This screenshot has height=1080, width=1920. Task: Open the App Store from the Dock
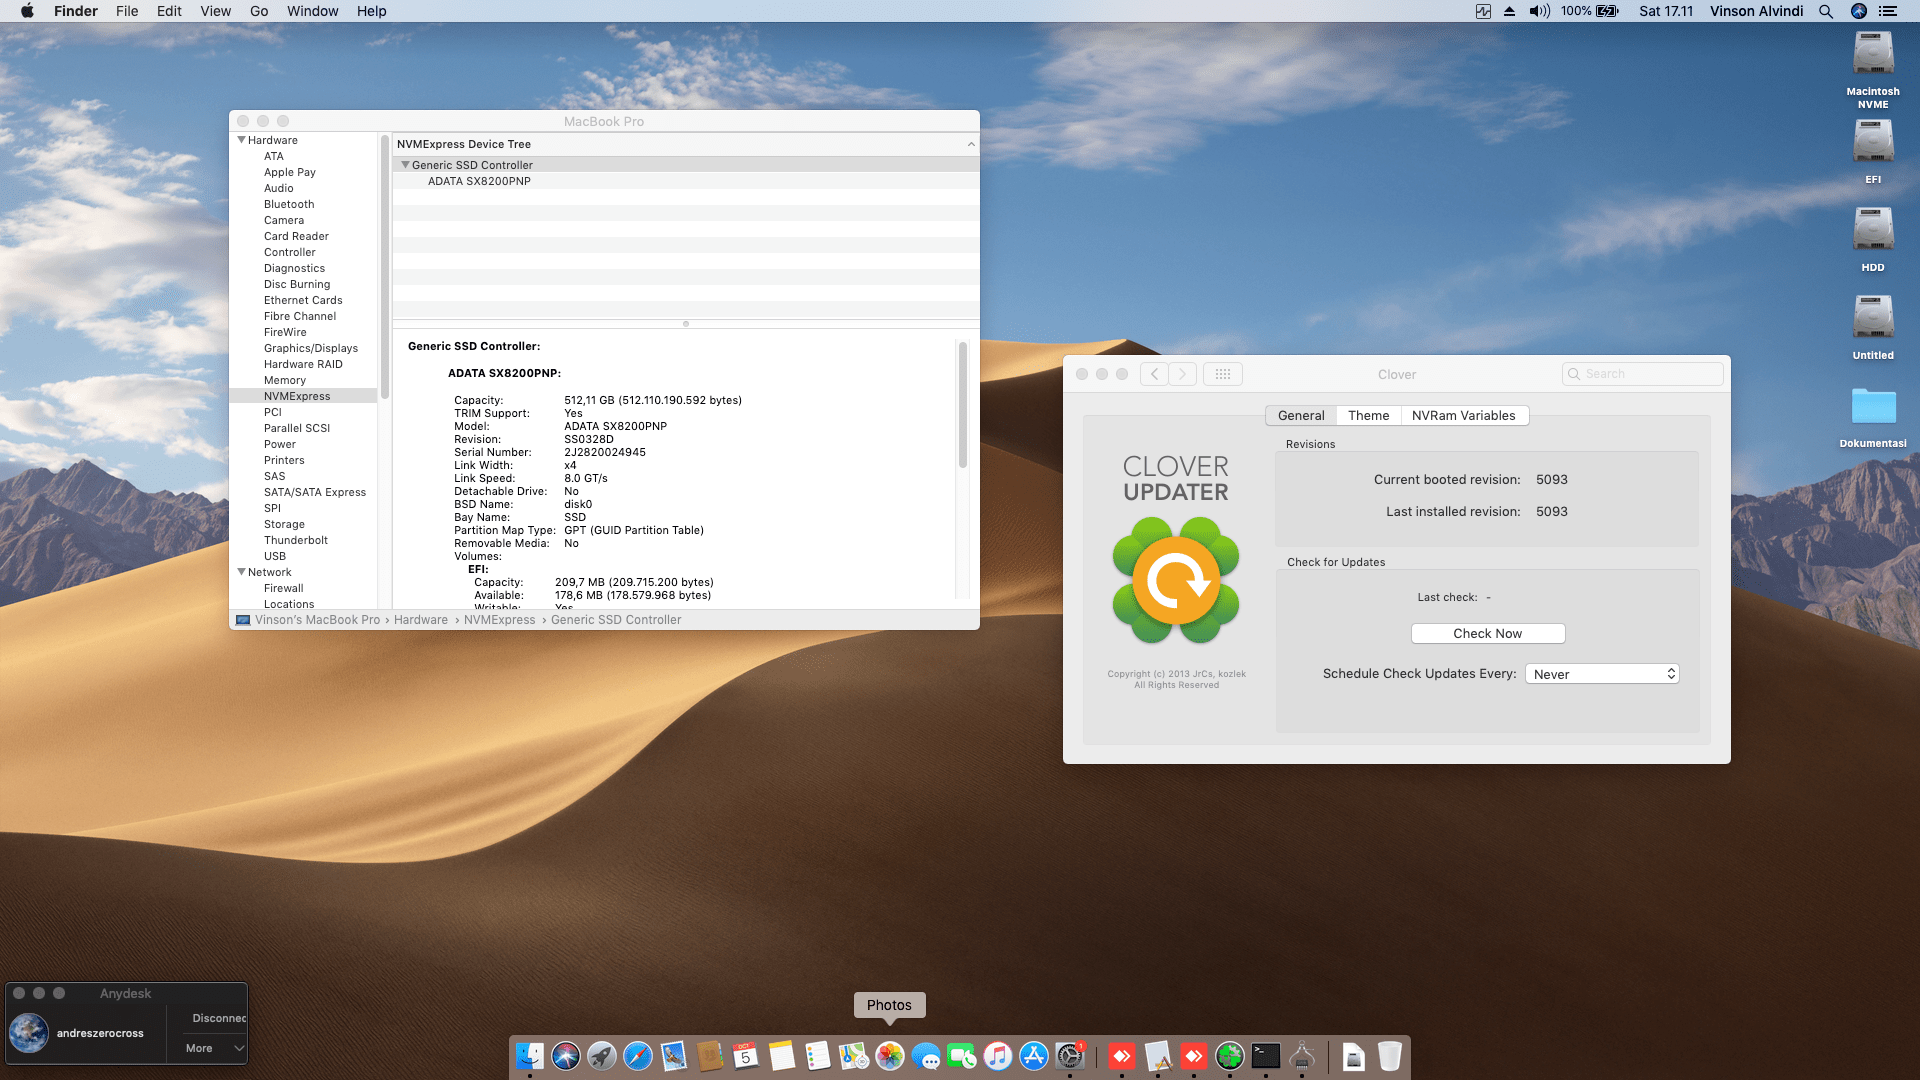tap(1033, 1056)
